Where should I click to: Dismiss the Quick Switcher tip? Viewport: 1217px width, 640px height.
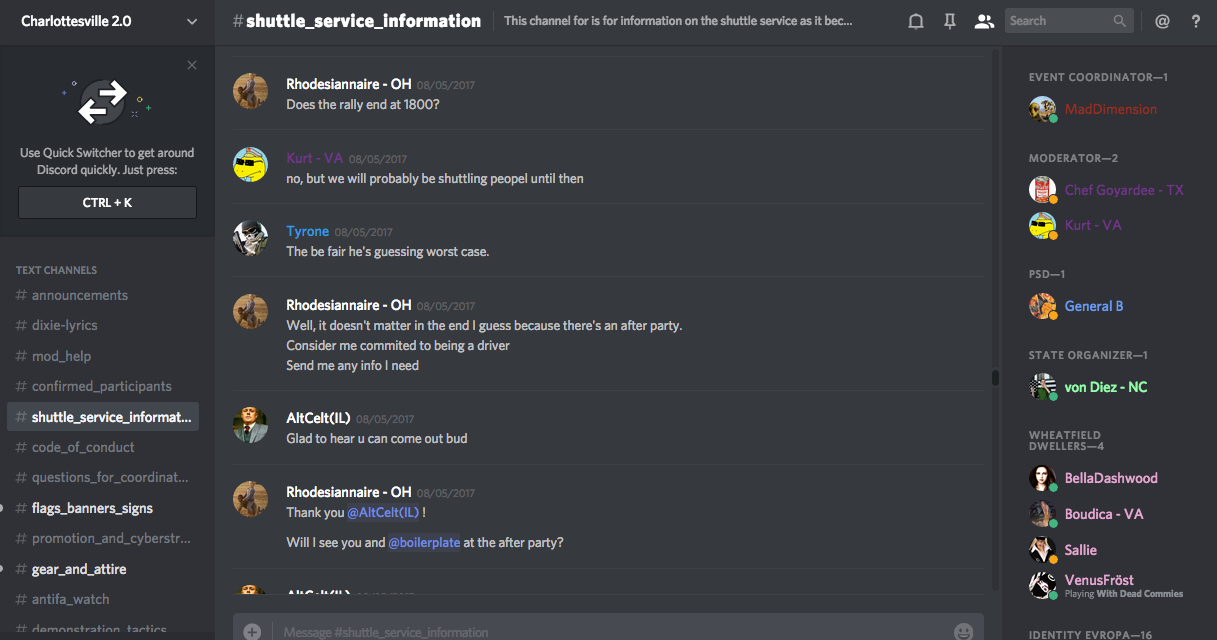click(x=192, y=66)
